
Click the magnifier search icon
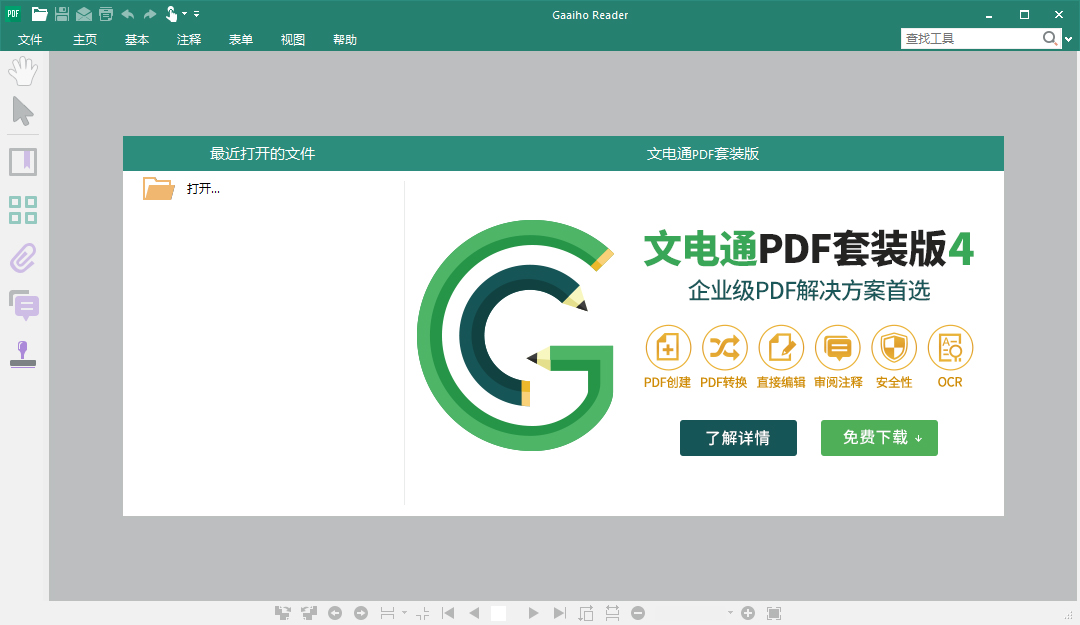point(1050,39)
